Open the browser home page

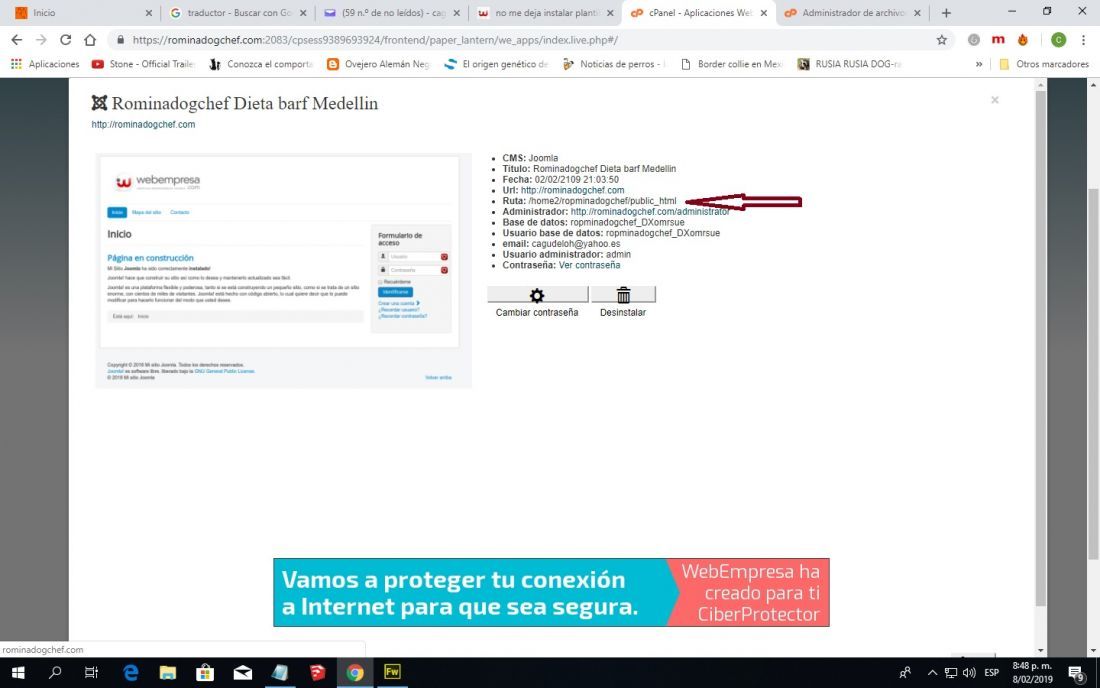click(x=90, y=40)
